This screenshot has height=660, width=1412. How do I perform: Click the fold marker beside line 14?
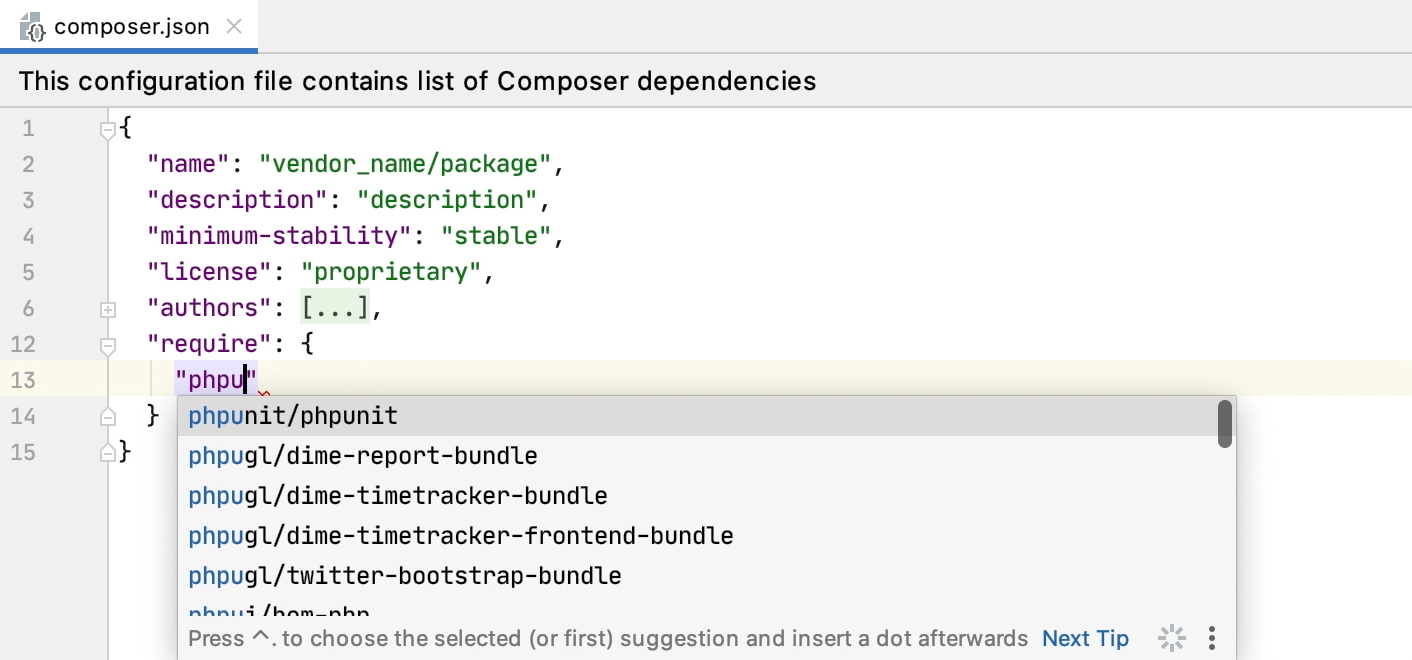pyautogui.click(x=107, y=416)
